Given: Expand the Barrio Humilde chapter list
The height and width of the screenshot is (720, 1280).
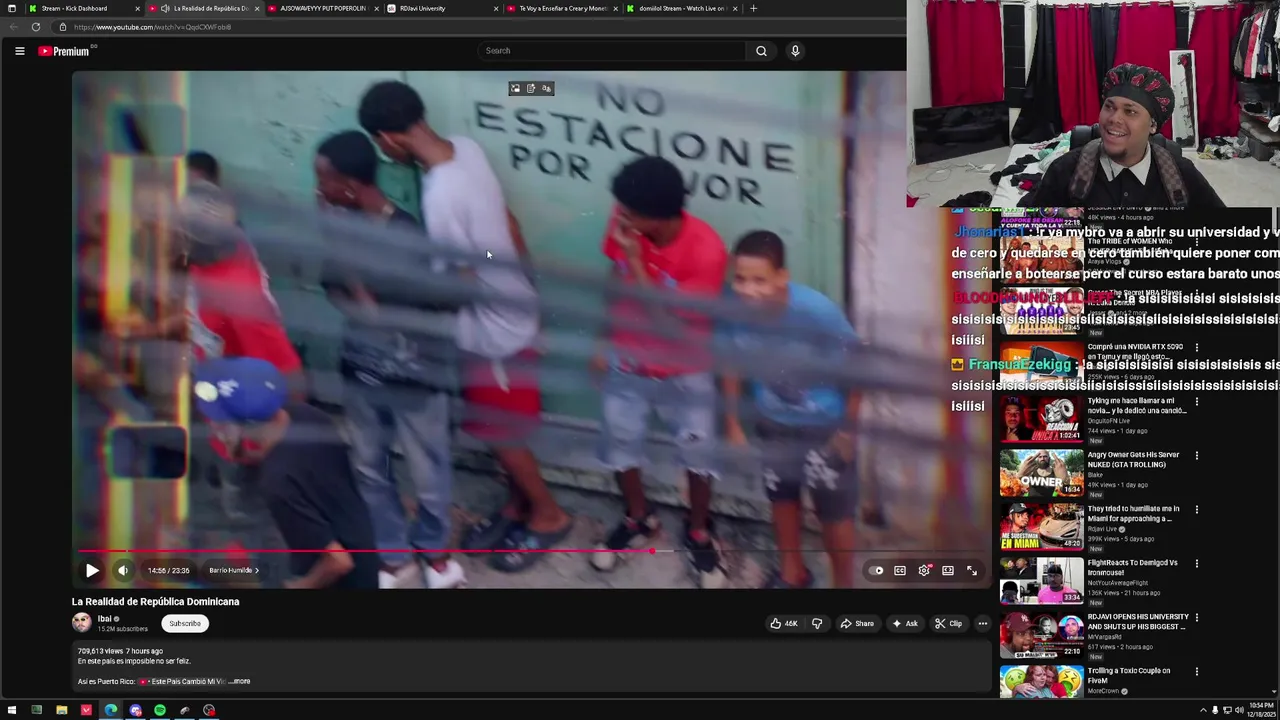Looking at the screenshot, I should coord(234,571).
